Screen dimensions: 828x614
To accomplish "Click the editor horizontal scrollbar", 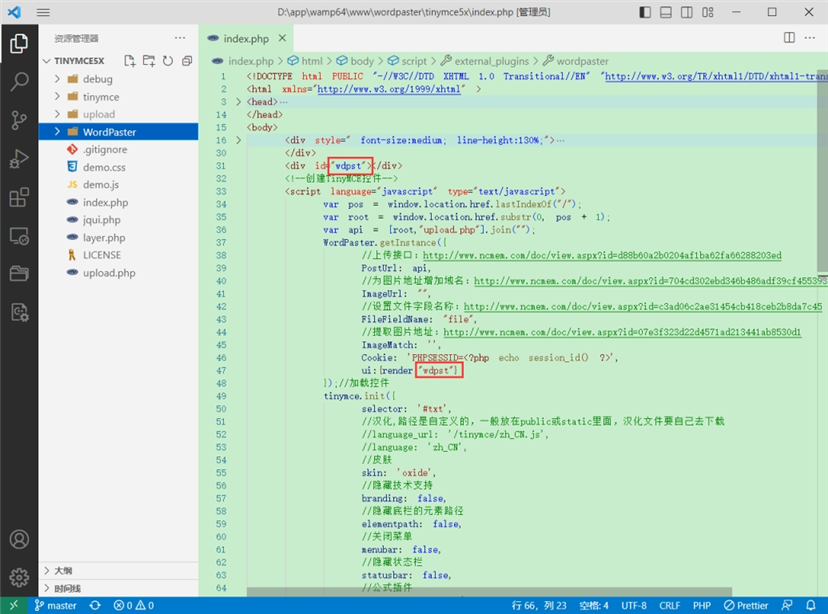I will pos(489,592).
